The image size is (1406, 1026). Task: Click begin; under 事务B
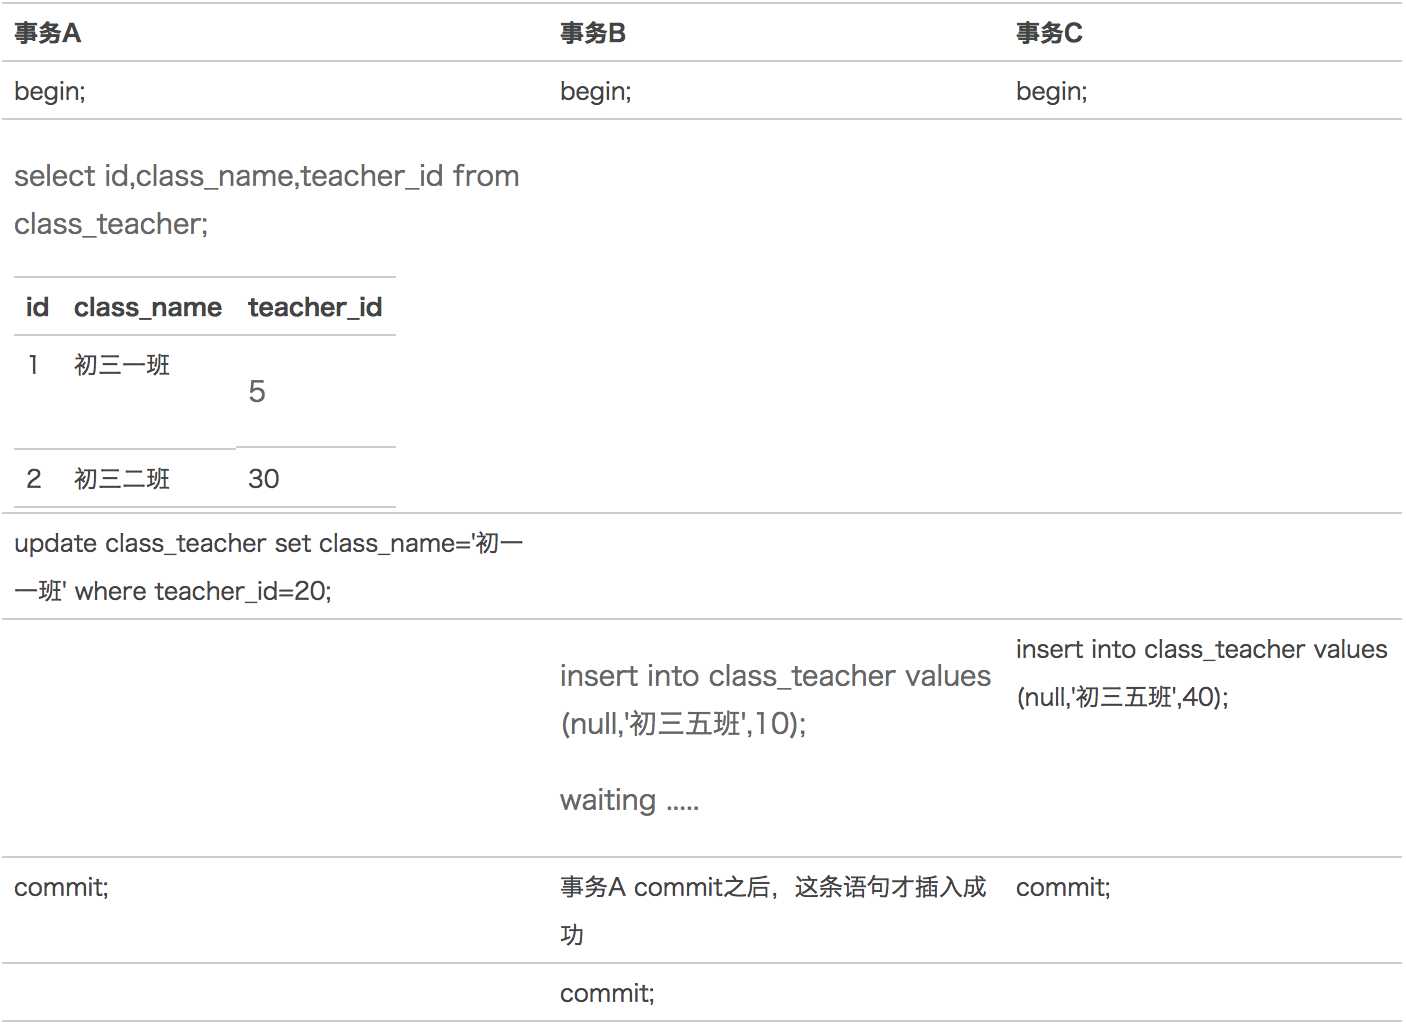[596, 91]
